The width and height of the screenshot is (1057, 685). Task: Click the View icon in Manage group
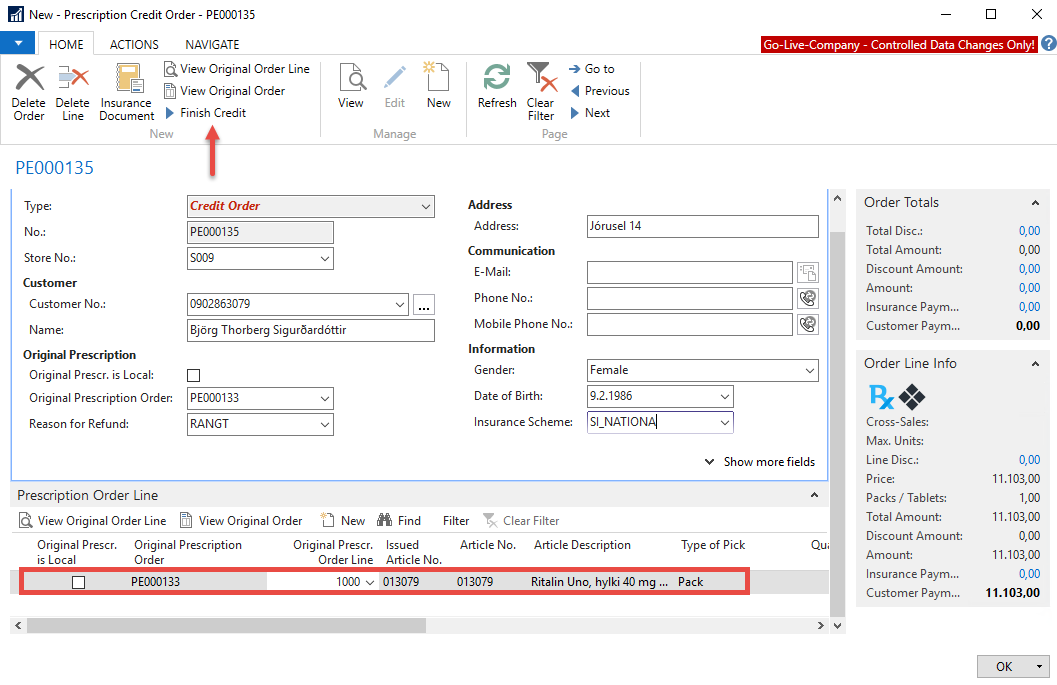(x=351, y=78)
